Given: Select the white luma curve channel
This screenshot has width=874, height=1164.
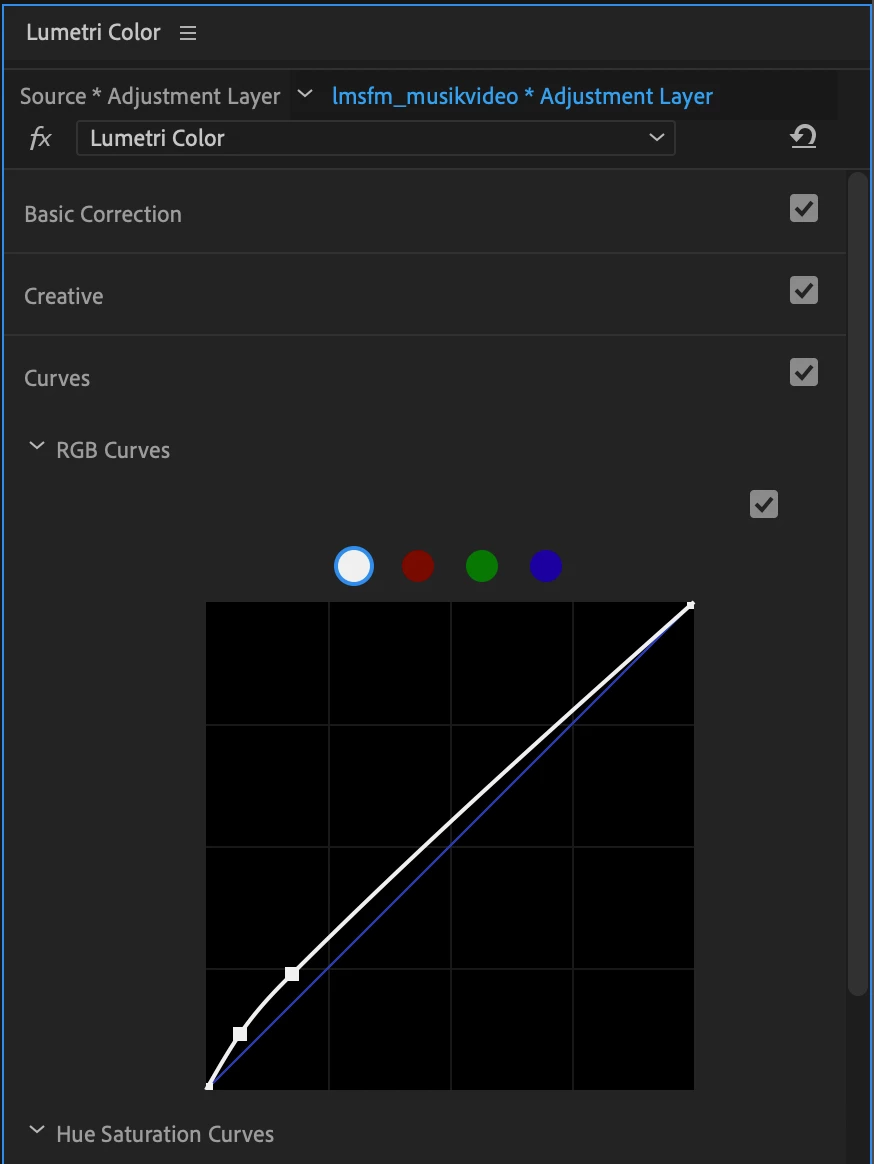Looking at the screenshot, I should tap(353, 566).
